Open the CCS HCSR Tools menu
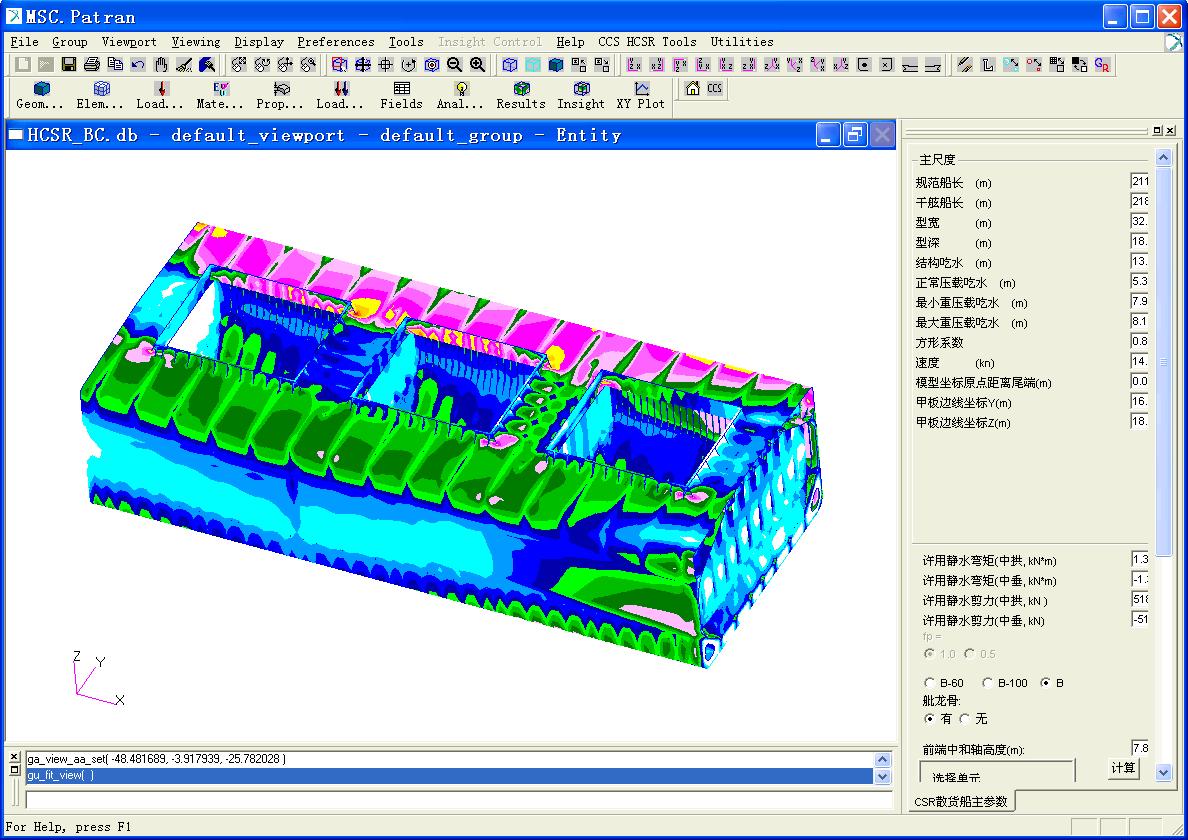This screenshot has width=1188, height=840. point(647,42)
